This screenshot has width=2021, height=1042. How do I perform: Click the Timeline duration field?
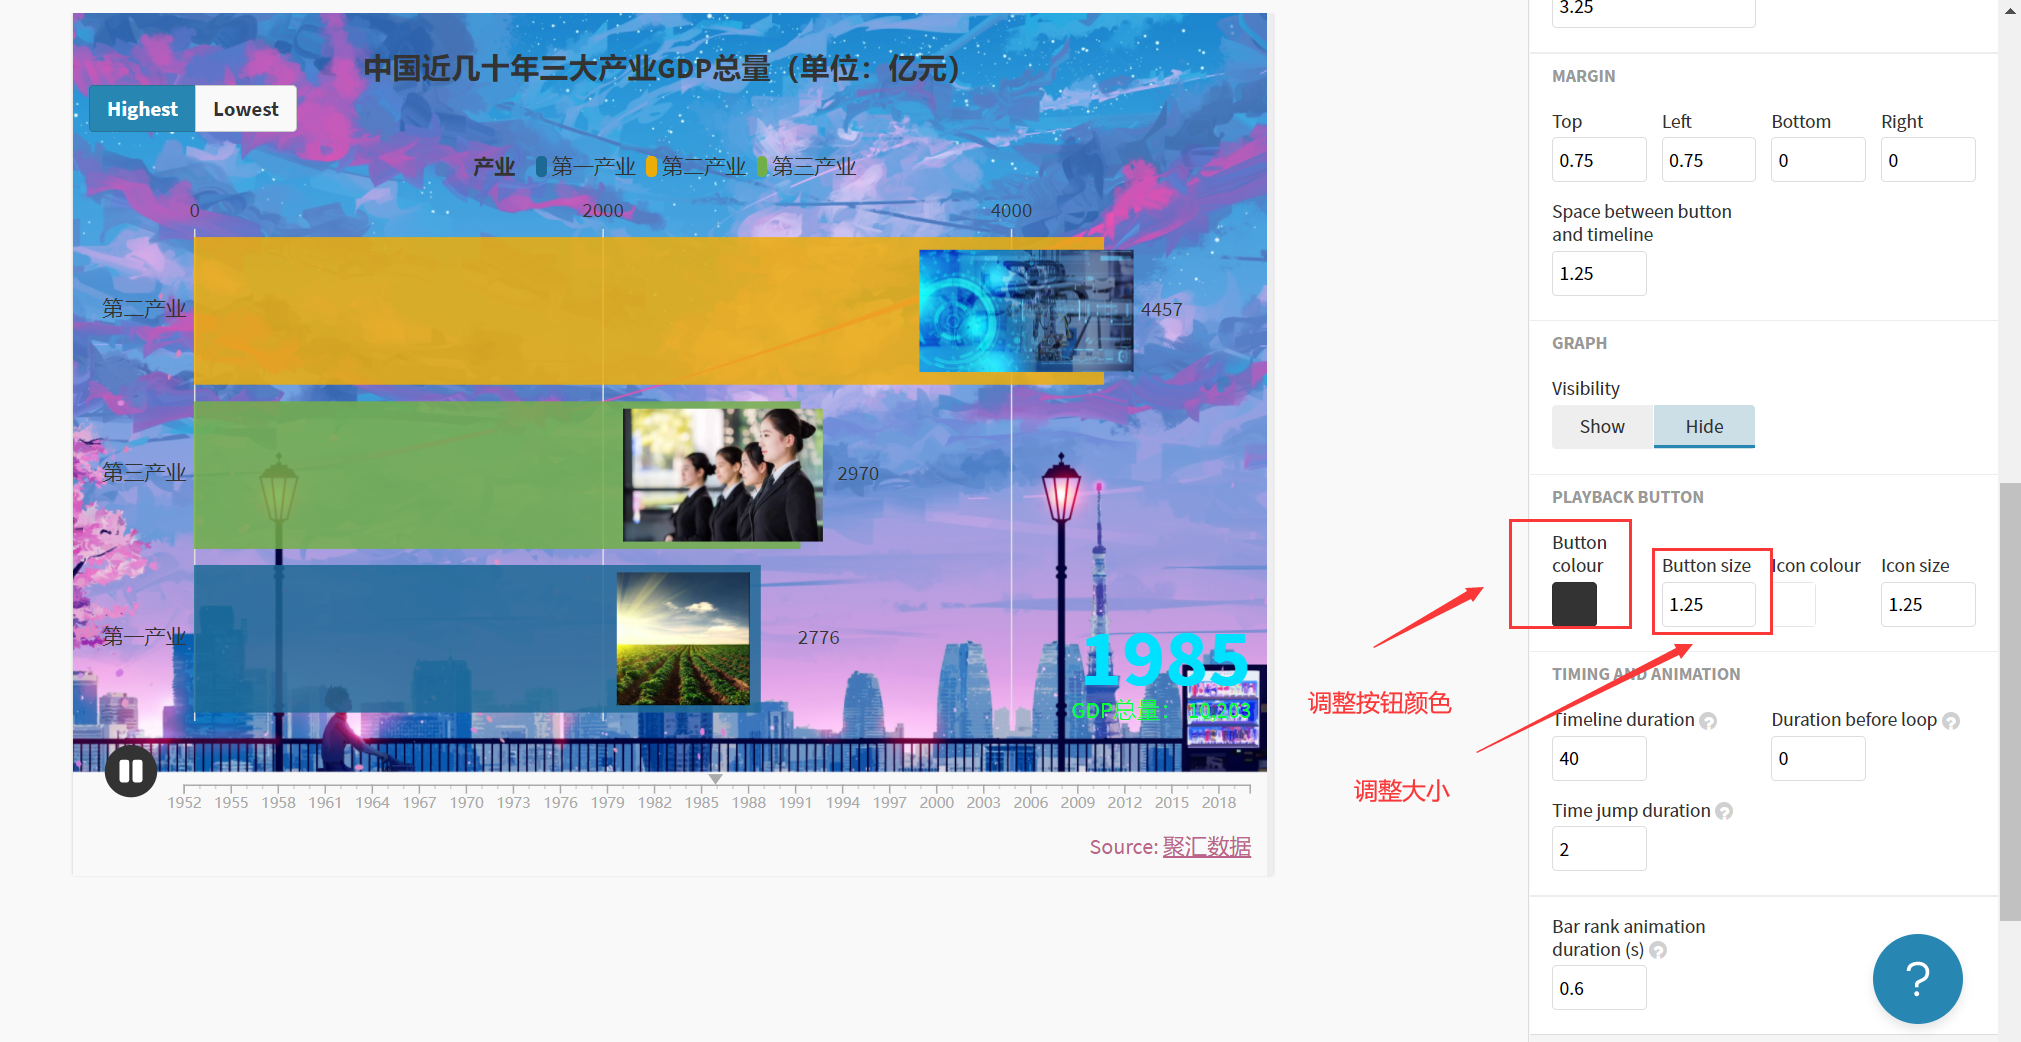pyautogui.click(x=1598, y=758)
